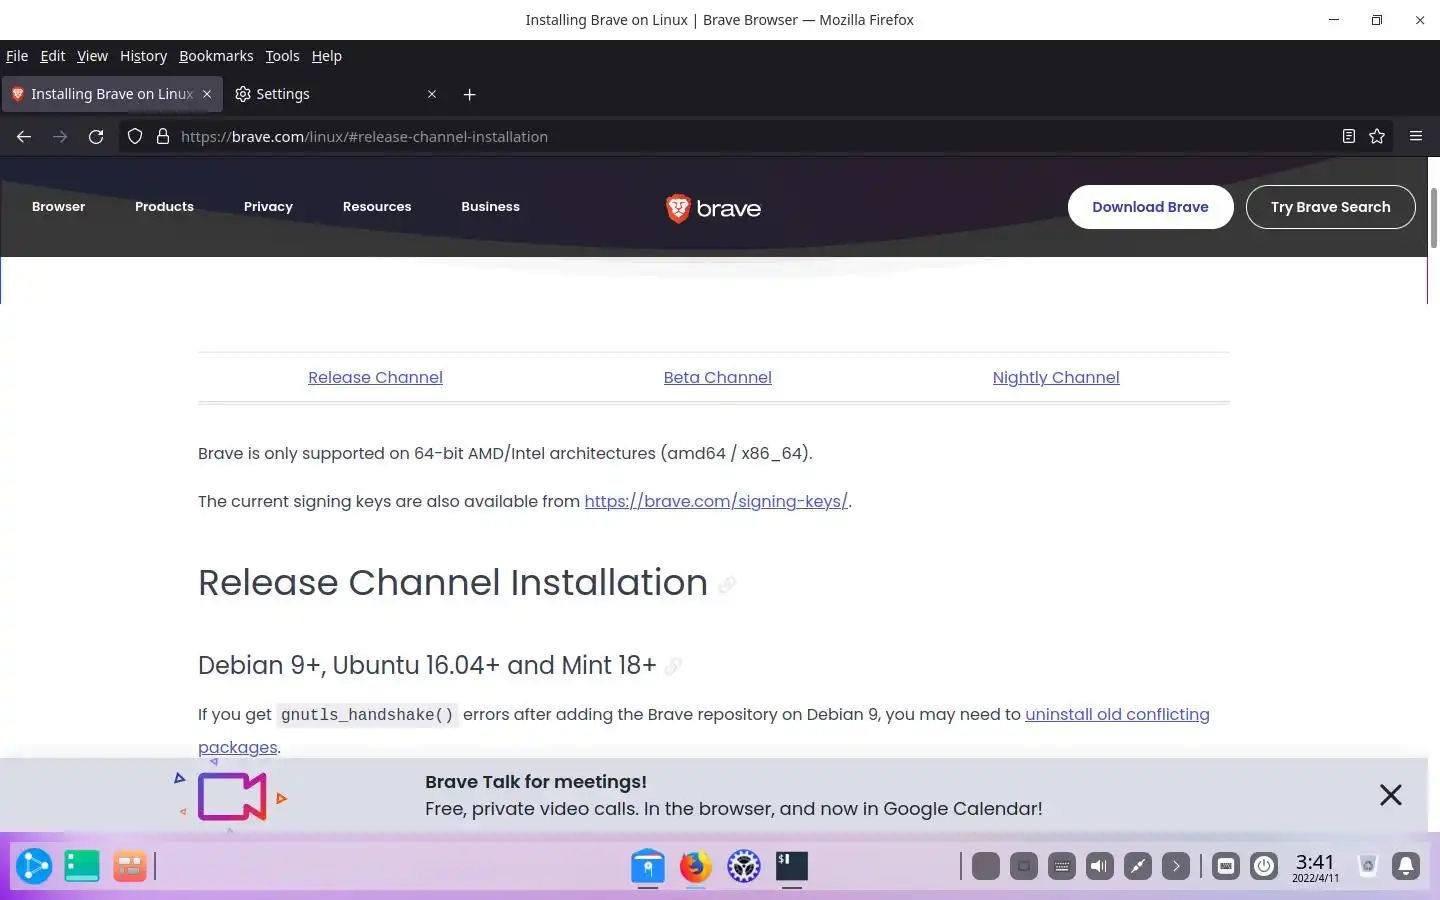Screen dimensions: 1440x900
Task: Expand the tray arrow chevron
Action: click(1176, 866)
